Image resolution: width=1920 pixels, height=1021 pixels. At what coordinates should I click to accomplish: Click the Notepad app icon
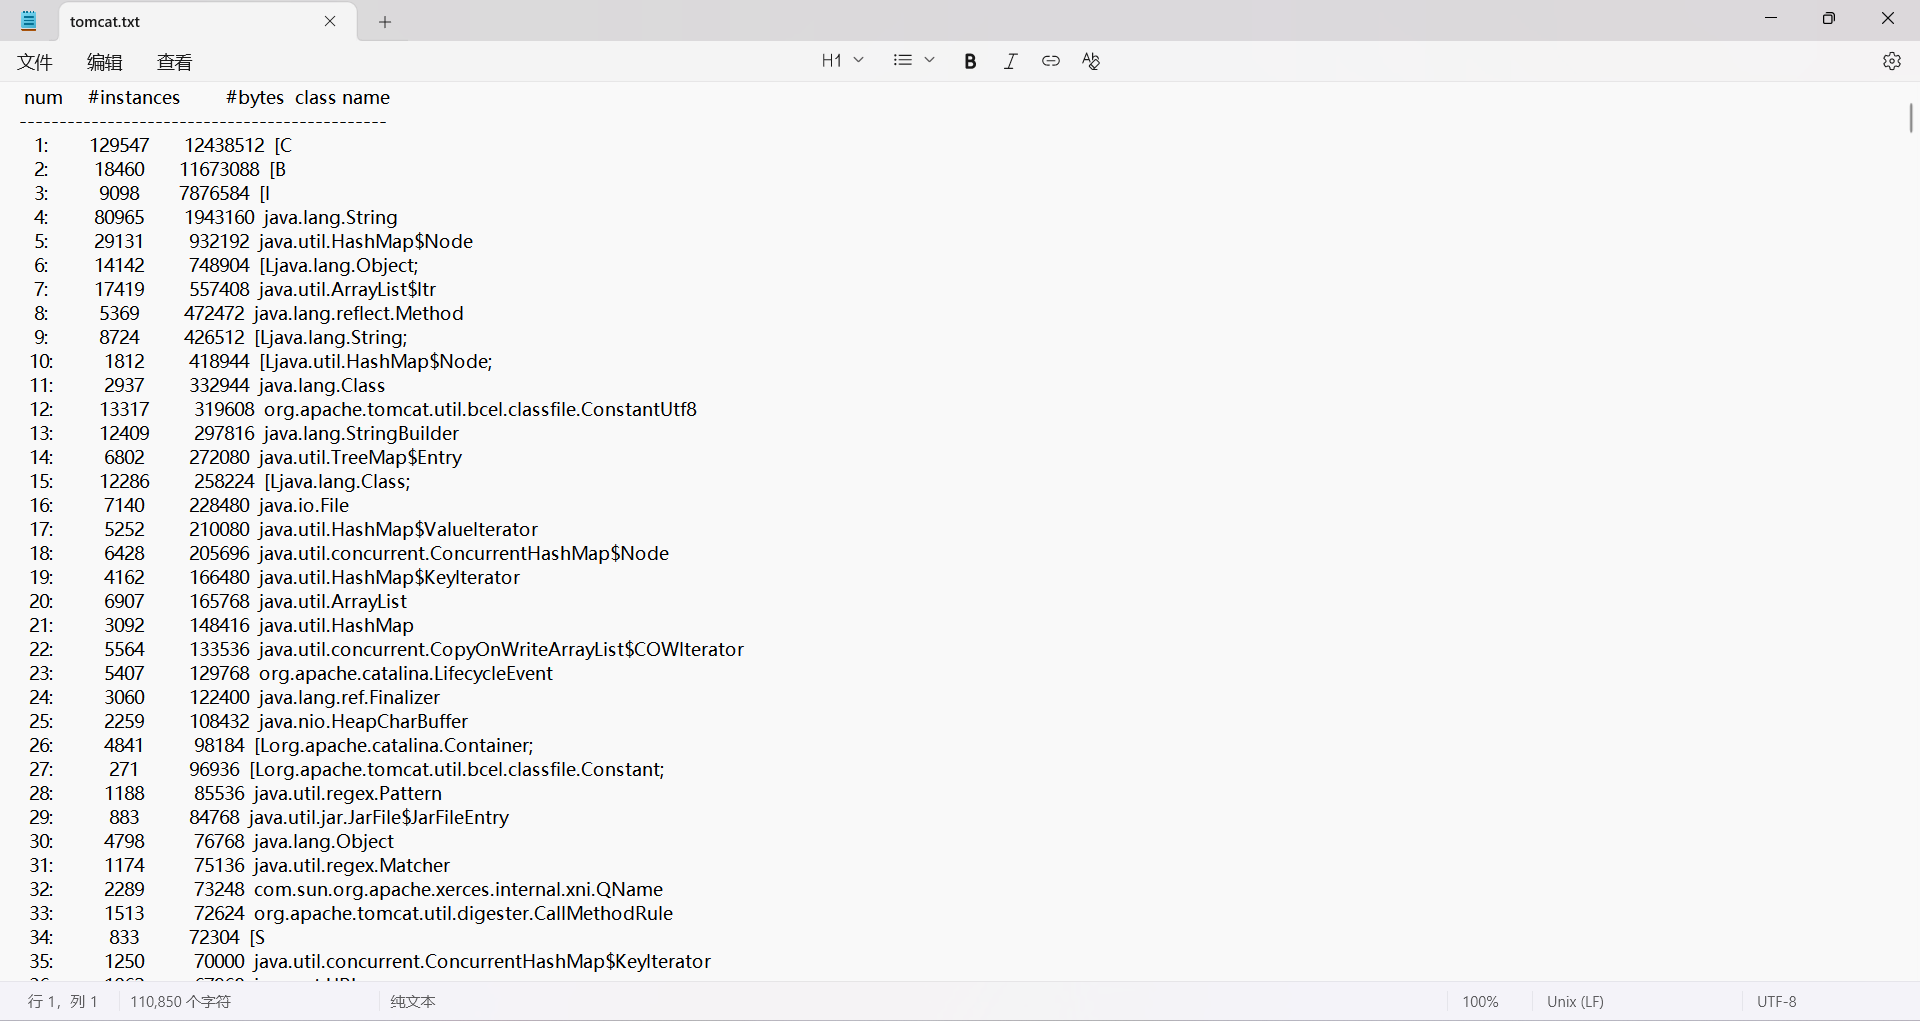click(x=29, y=21)
